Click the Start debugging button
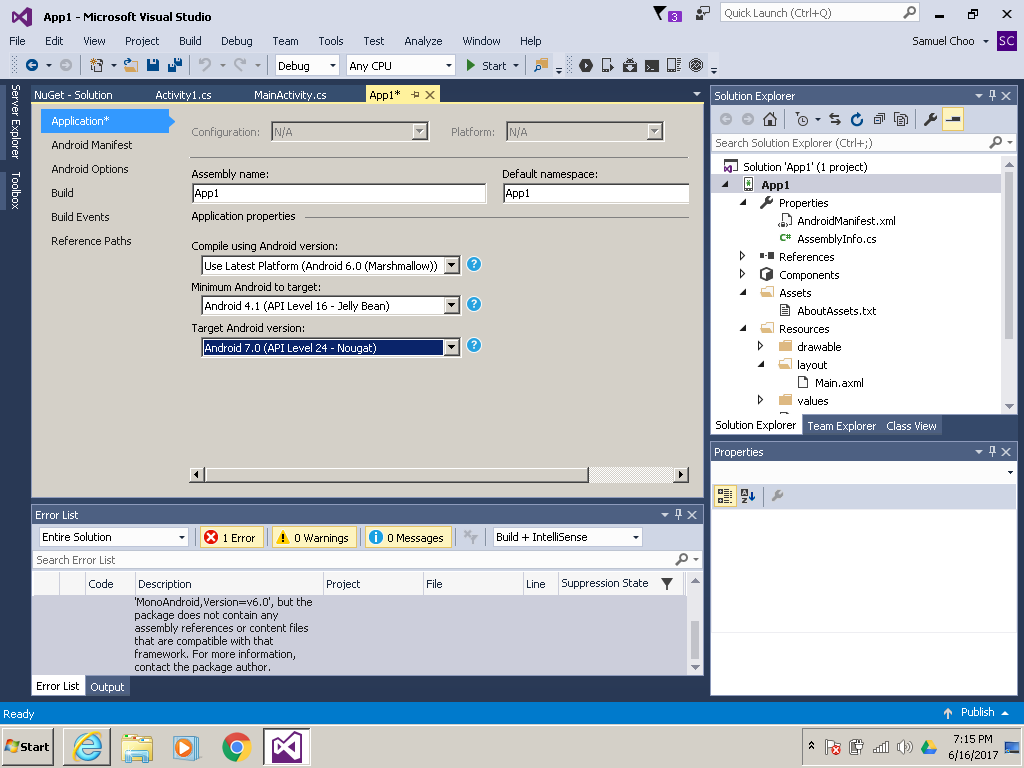The width and height of the screenshot is (1024, 768). click(487, 65)
